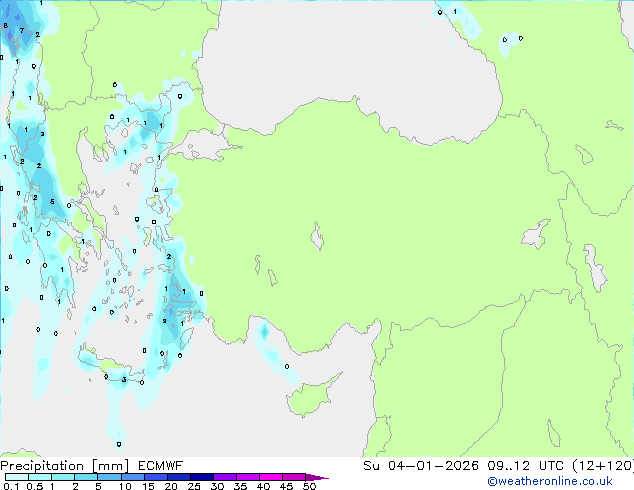Click Lake Van in eastern Turkey
The width and height of the screenshot is (634, 490).
[536, 235]
